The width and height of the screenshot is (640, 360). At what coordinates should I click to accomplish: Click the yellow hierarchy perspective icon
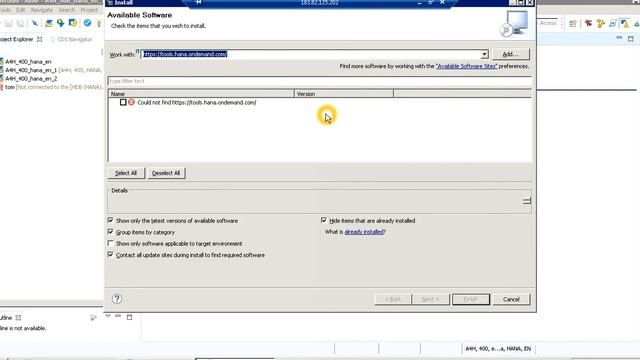pyautogui.click(x=600, y=24)
